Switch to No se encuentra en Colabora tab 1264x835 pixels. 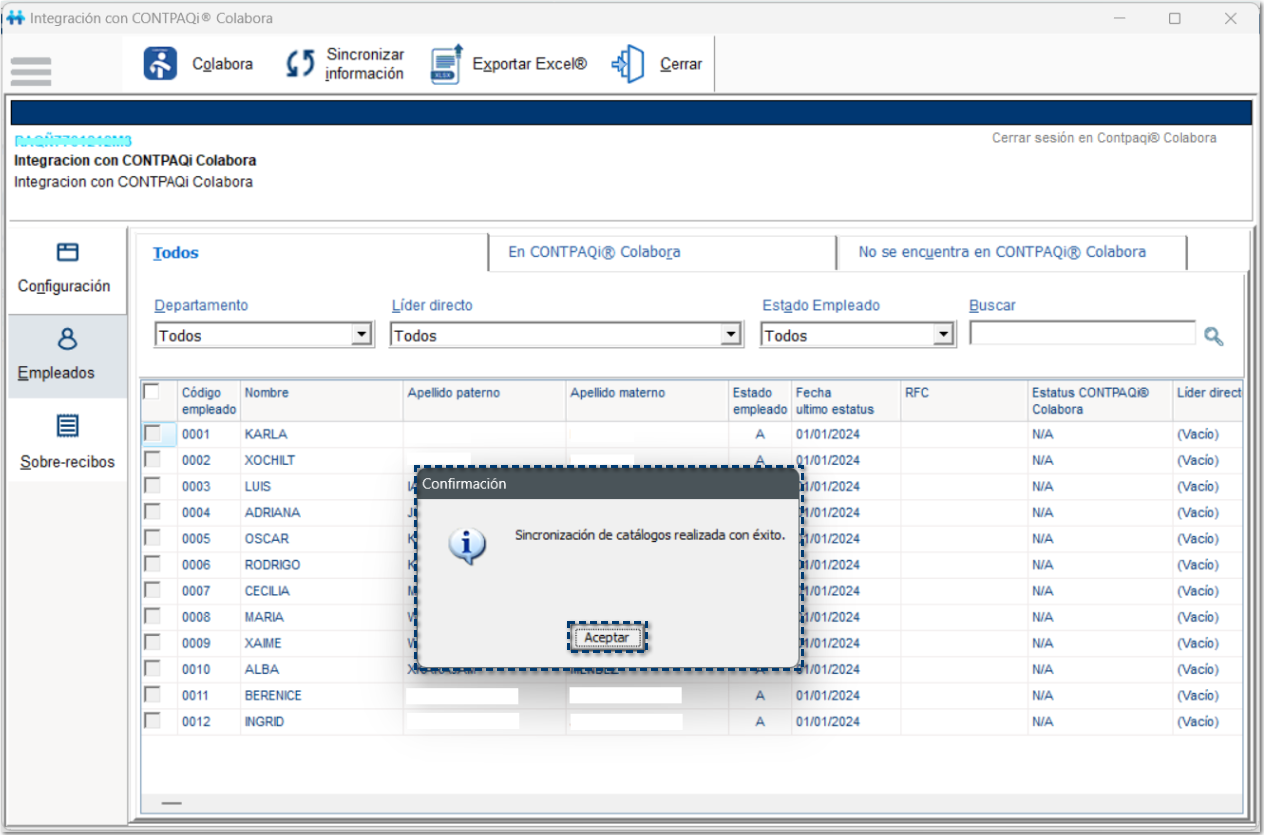coord(1001,252)
